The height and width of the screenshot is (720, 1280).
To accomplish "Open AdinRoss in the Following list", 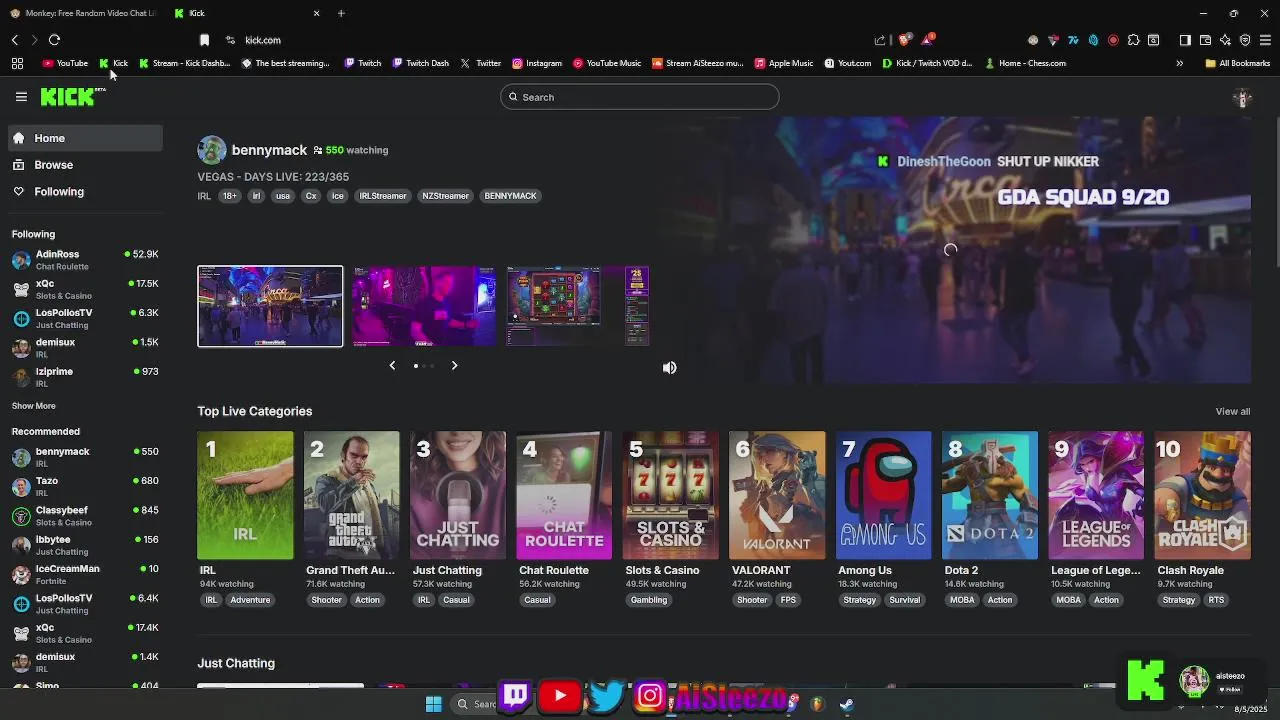I will pyautogui.click(x=85, y=259).
